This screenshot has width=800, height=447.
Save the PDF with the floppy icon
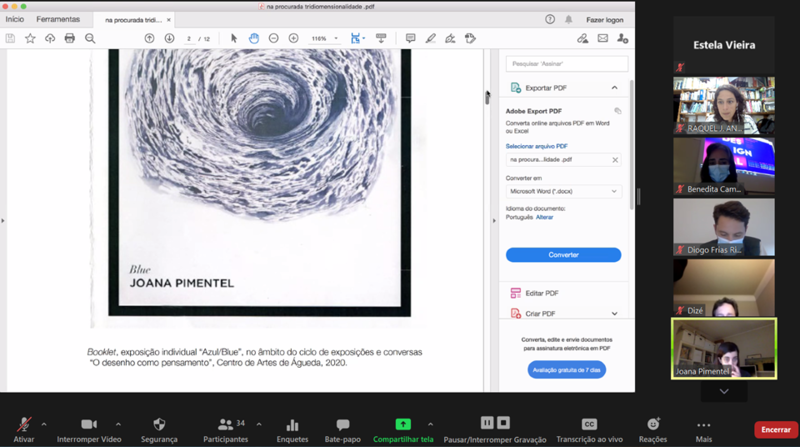[10, 38]
